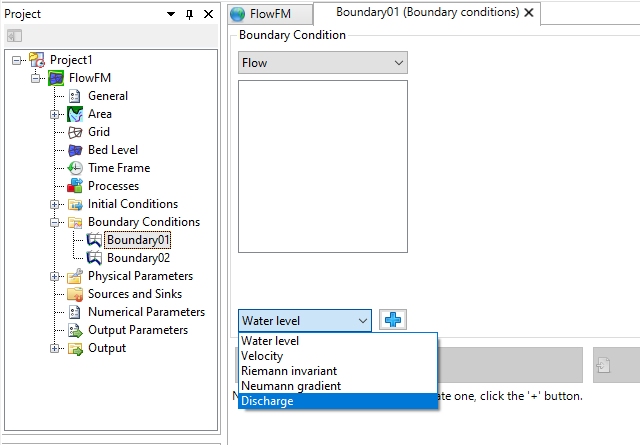Image resolution: width=640 pixels, height=445 pixels.
Task: Click the Processes blocks icon
Action: pyautogui.click(x=75, y=186)
